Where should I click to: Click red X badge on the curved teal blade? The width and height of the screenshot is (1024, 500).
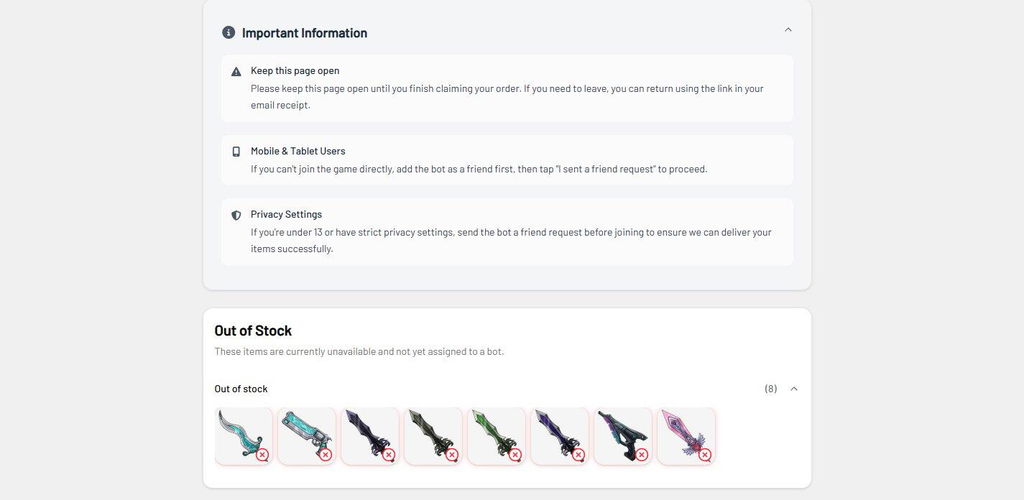[x=262, y=455]
